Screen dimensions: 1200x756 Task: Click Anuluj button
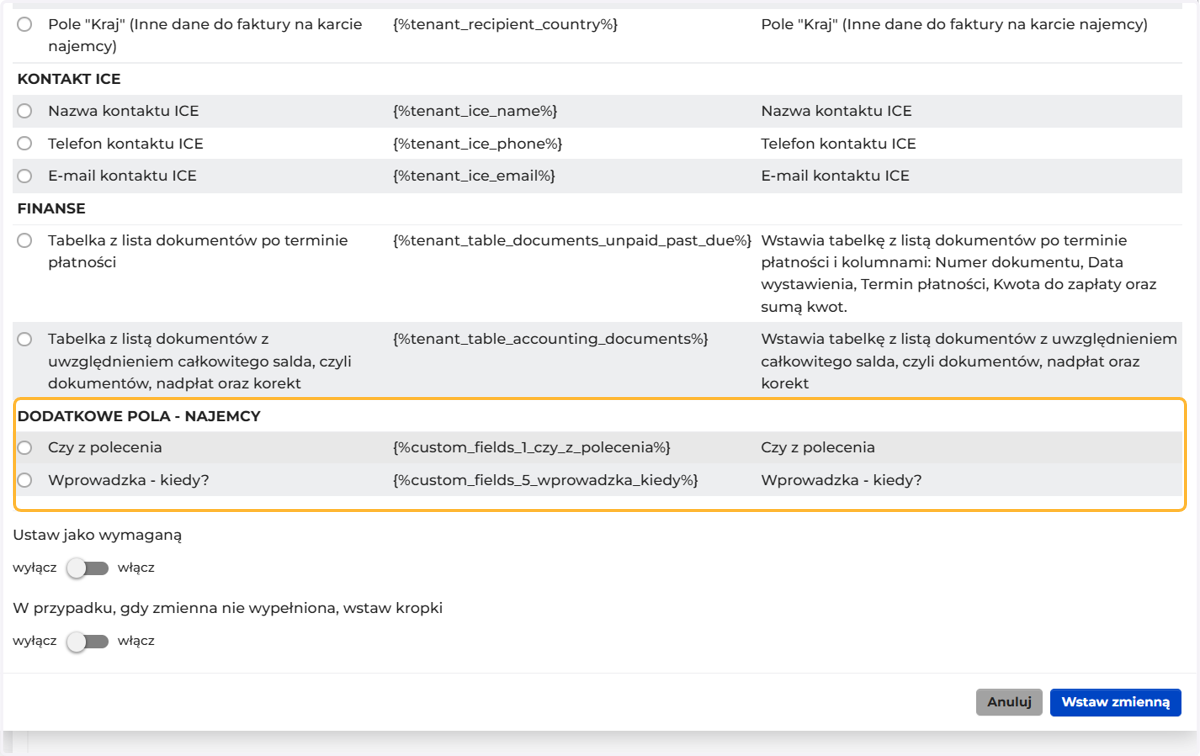pos(1009,702)
